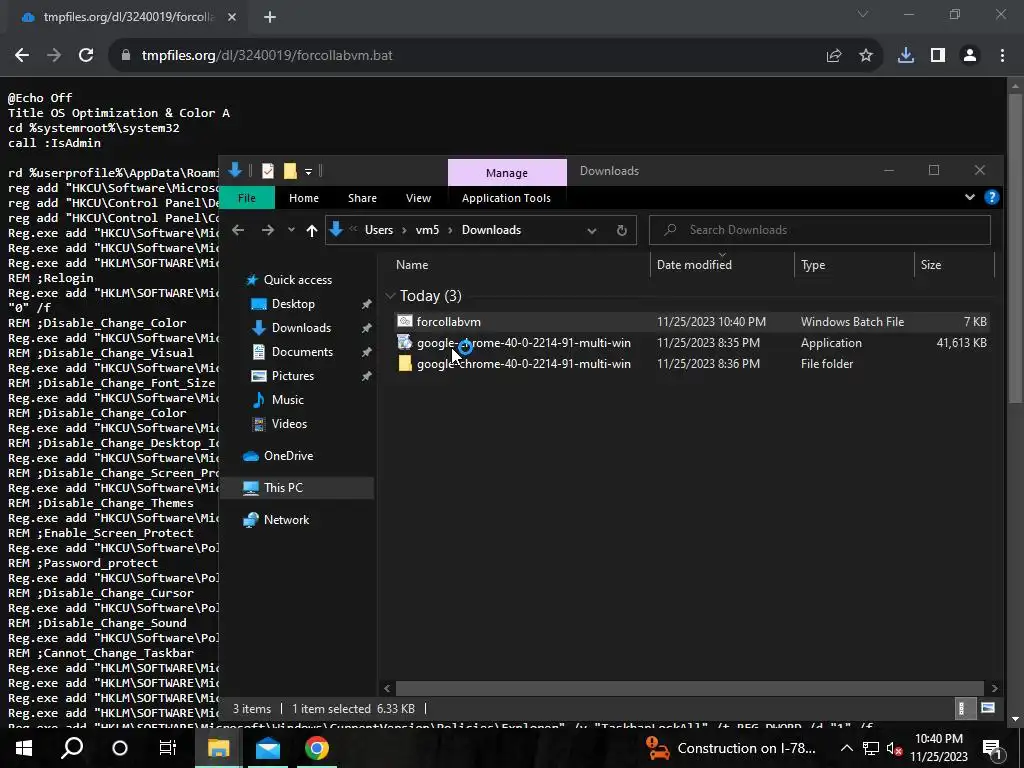1024x768 pixels.
Task: Bookmark this tab with the star icon
Action: coord(866,56)
